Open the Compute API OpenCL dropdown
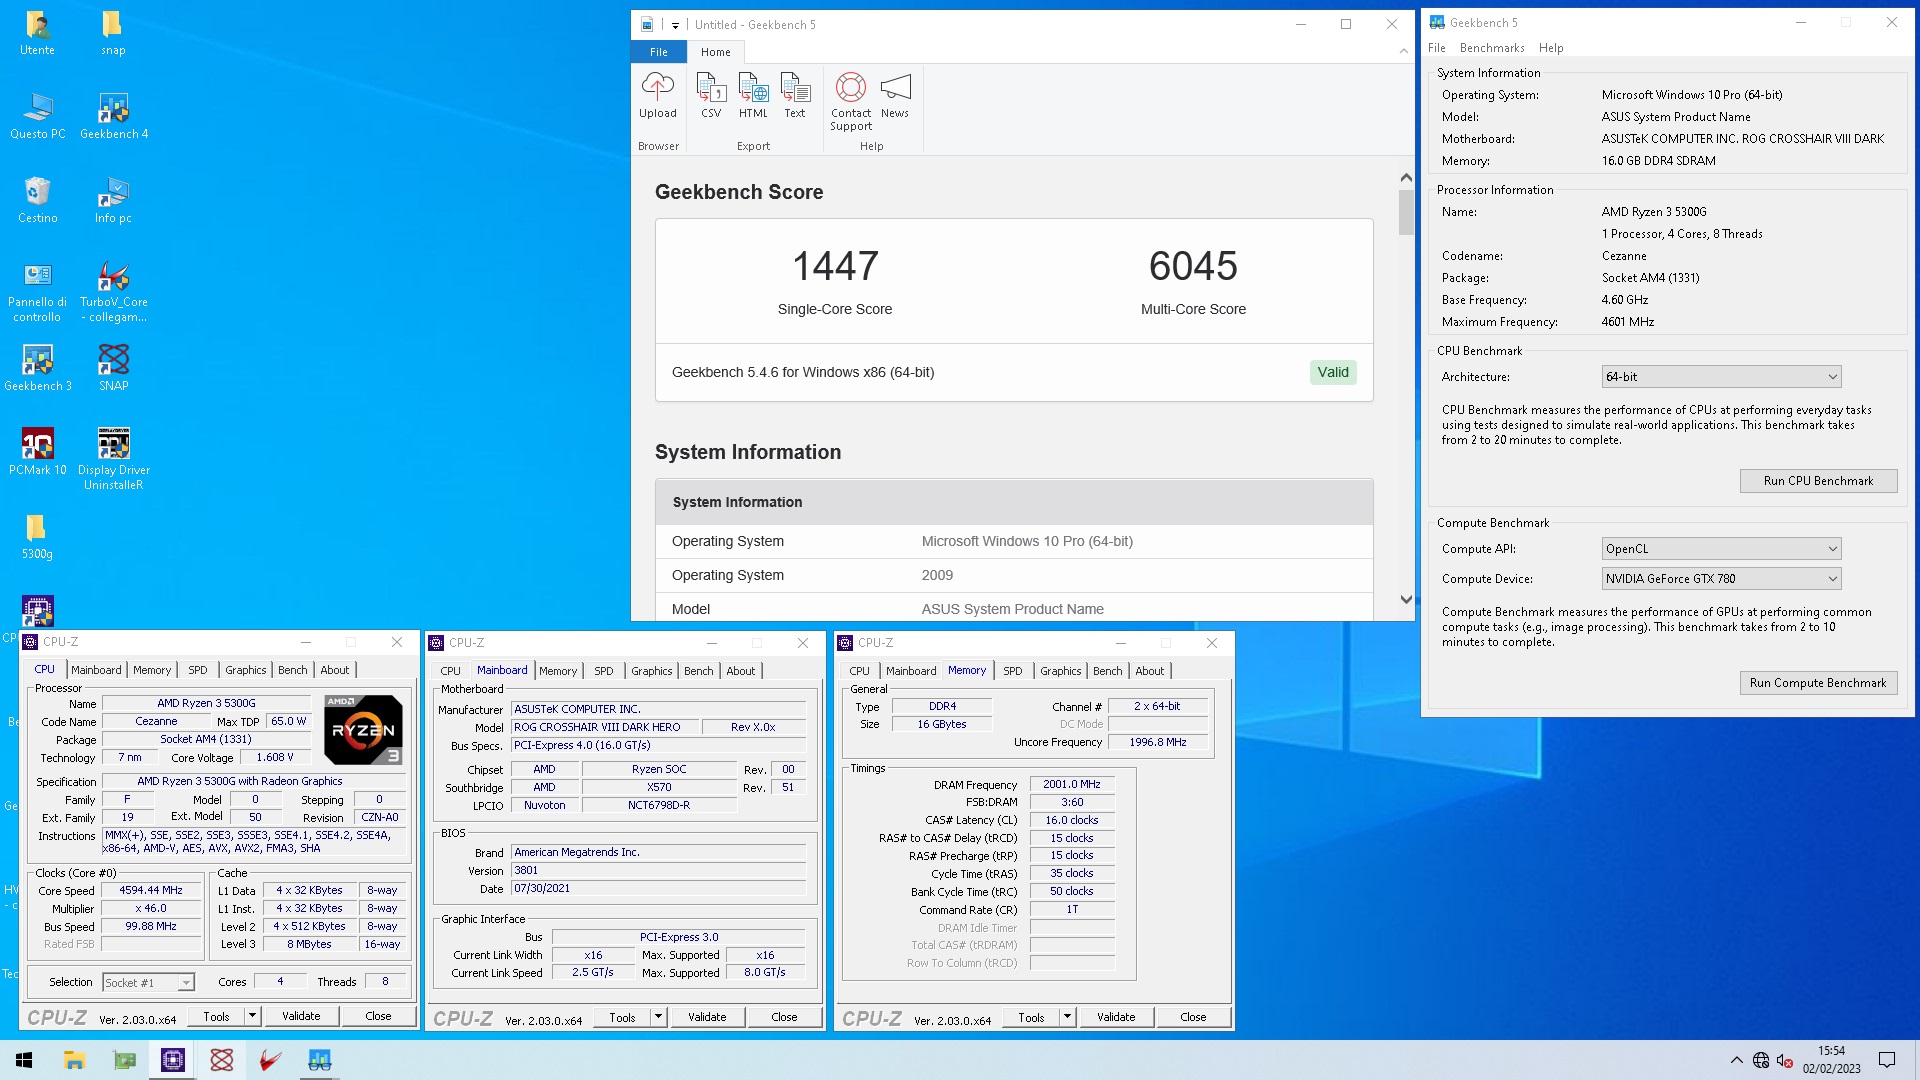Viewport: 1920px width, 1080px height. click(1721, 549)
